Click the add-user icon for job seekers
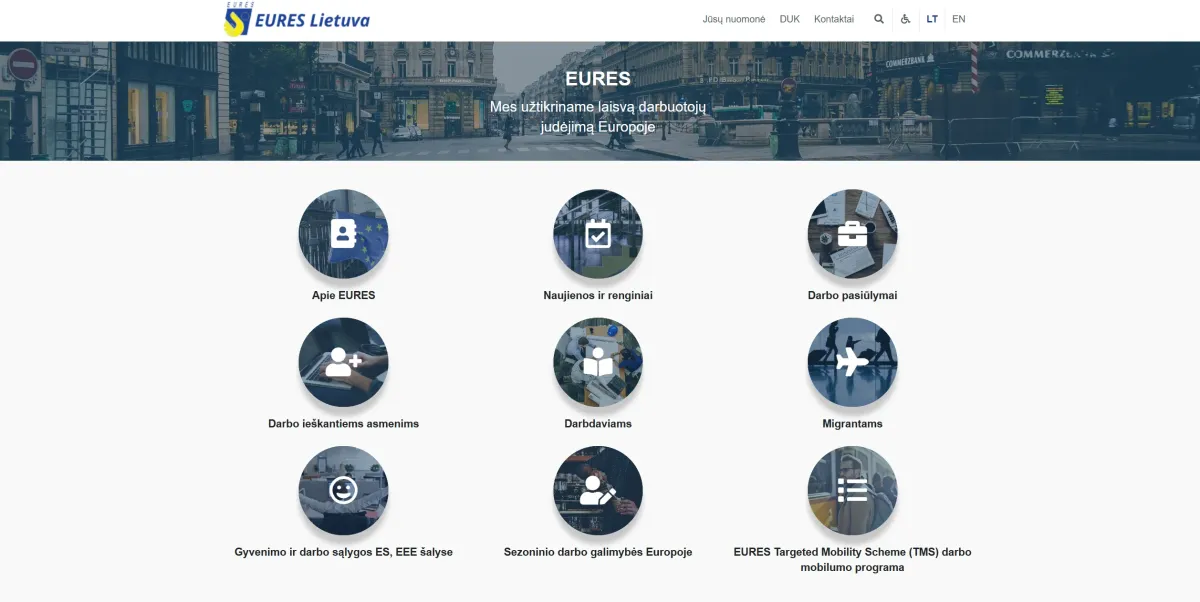The width and height of the screenshot is (1200, 602). pos(343,362)
